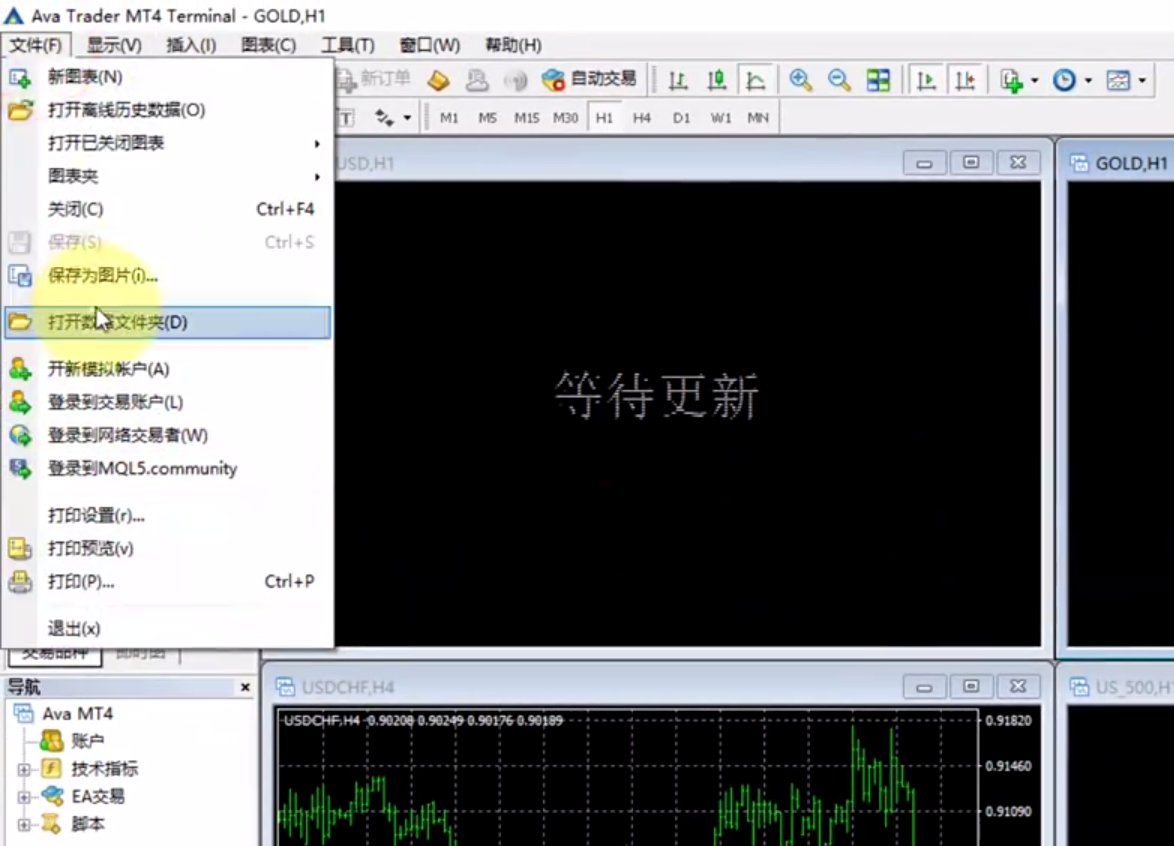Toggle chart shift icon

tap(965, 80)
